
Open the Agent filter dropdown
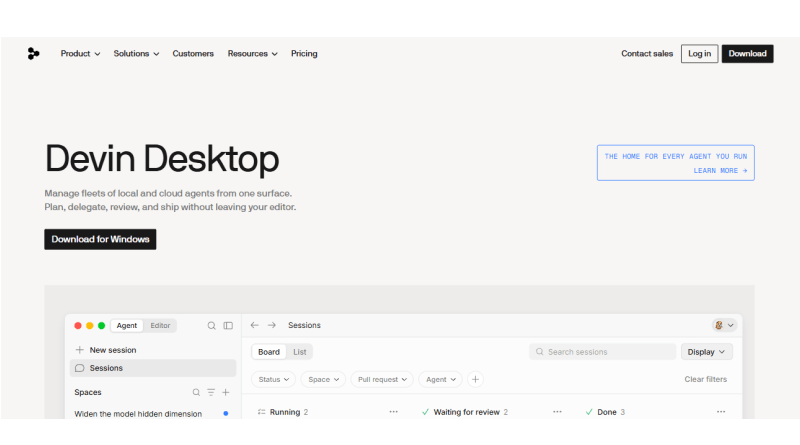pos(441,379)
